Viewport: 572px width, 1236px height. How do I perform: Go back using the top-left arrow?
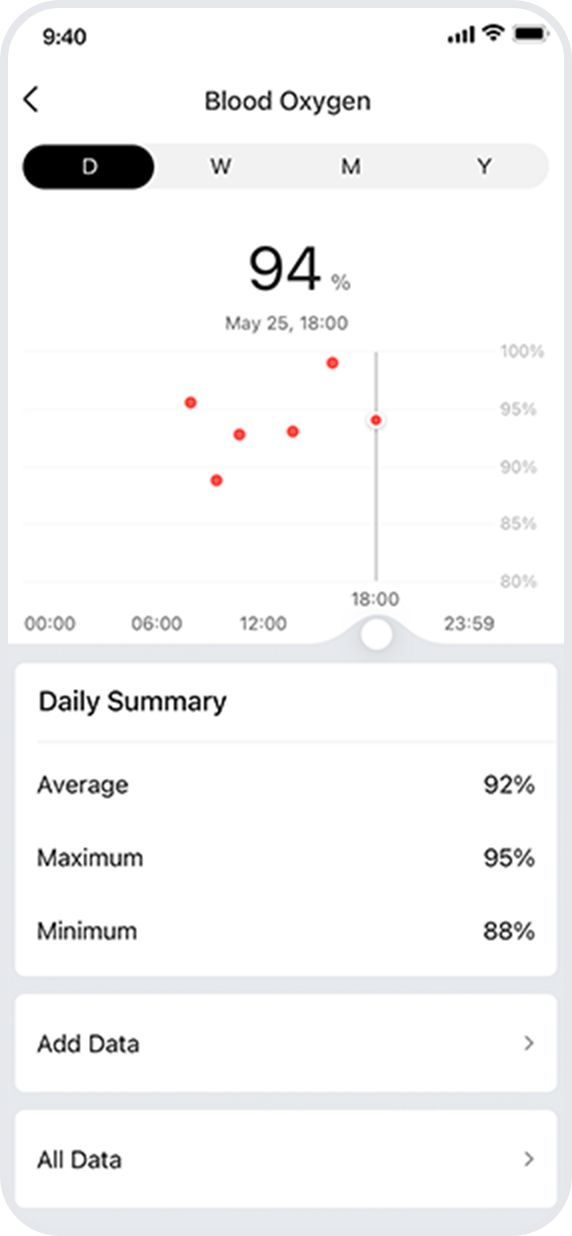(31, 100)
